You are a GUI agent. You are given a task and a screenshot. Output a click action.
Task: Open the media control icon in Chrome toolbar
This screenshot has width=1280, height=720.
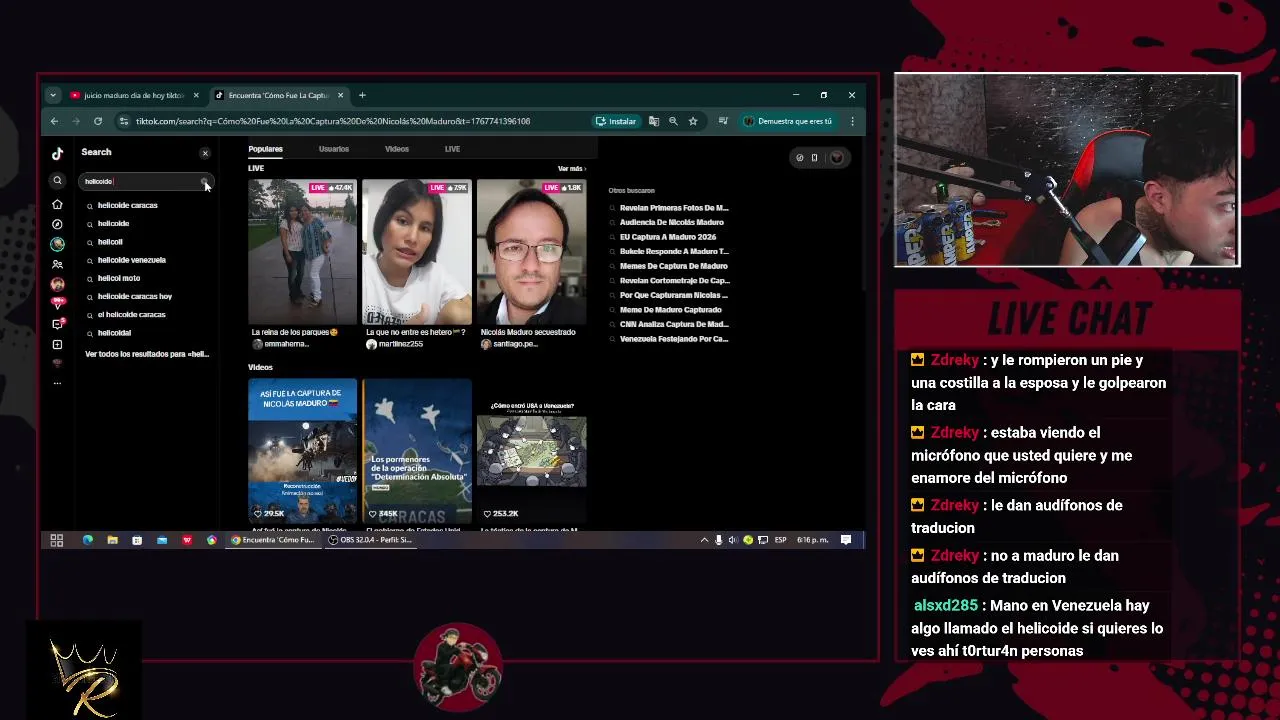[x=723, y=121]
